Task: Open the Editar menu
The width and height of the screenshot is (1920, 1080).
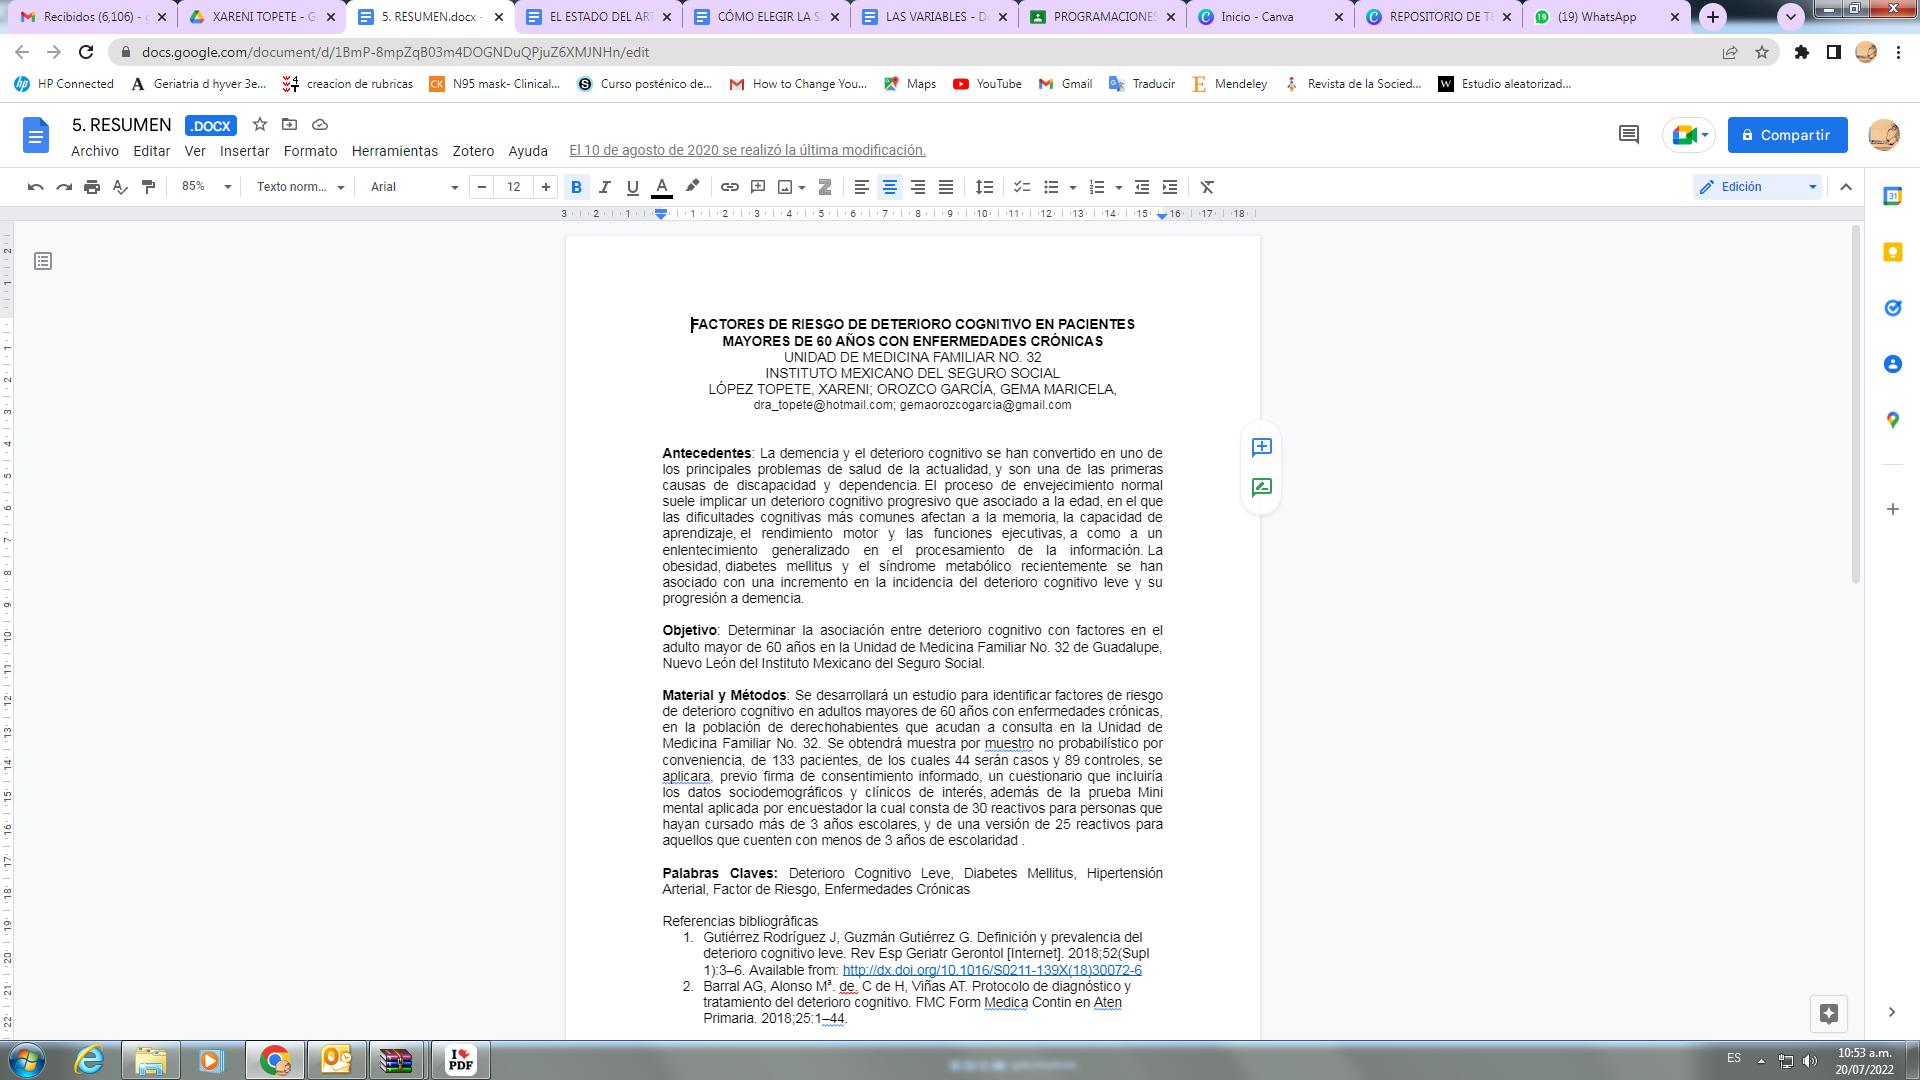Action: pos(152,151)
